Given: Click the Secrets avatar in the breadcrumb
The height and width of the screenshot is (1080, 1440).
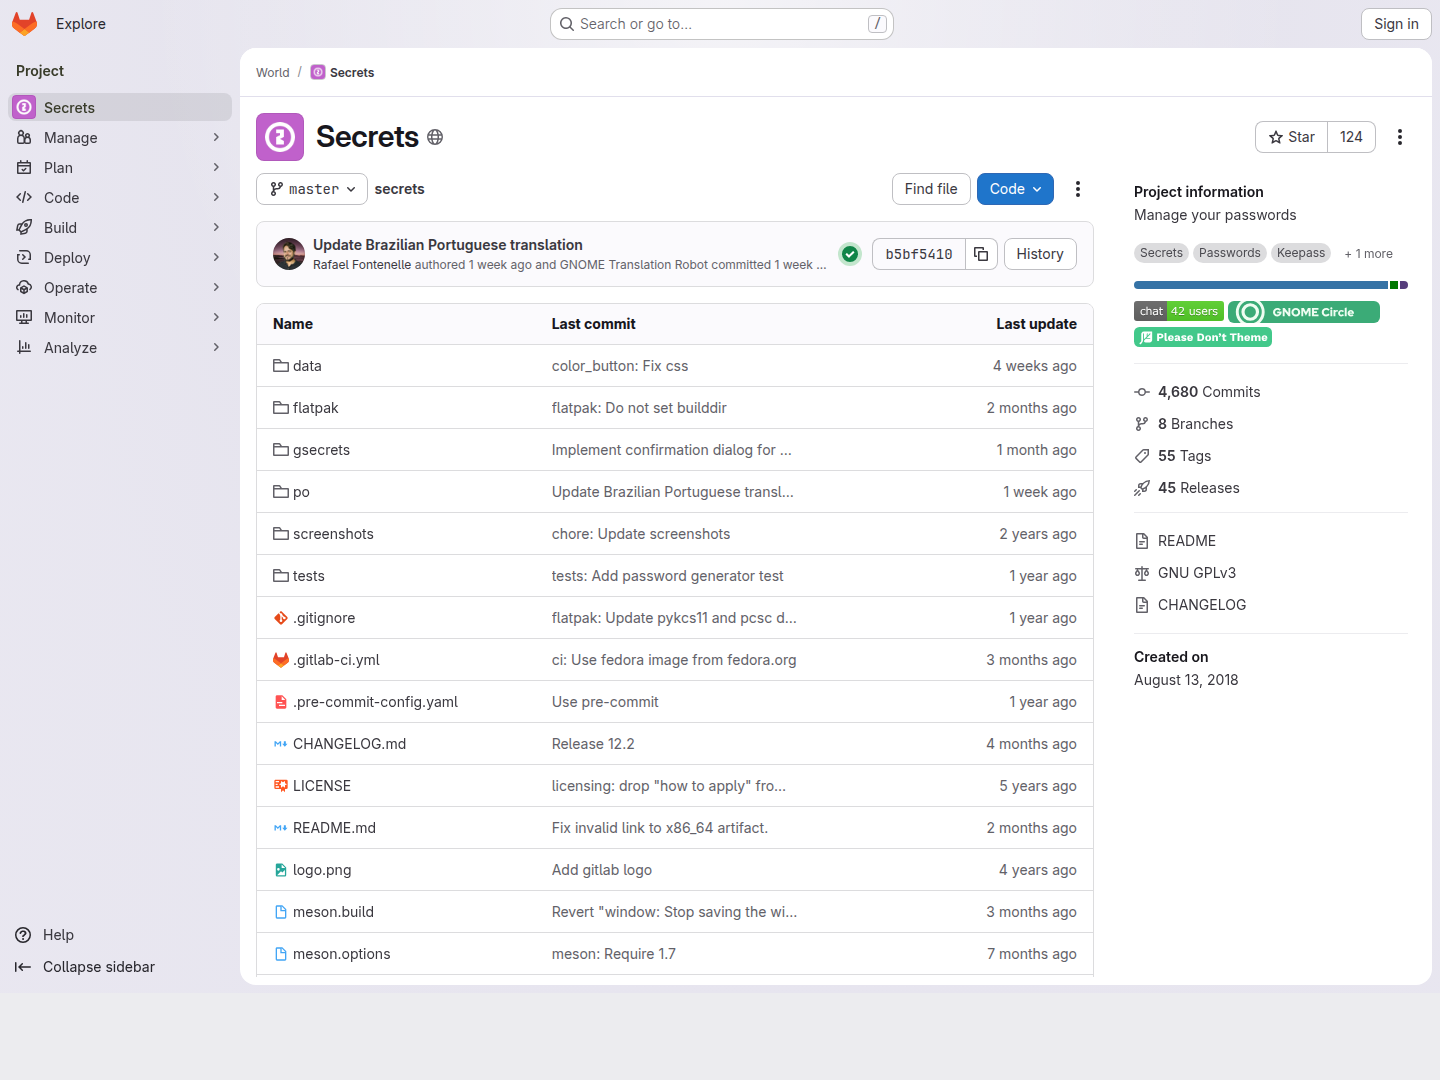Looking at the screenshot, I should [x=318, y=72].
